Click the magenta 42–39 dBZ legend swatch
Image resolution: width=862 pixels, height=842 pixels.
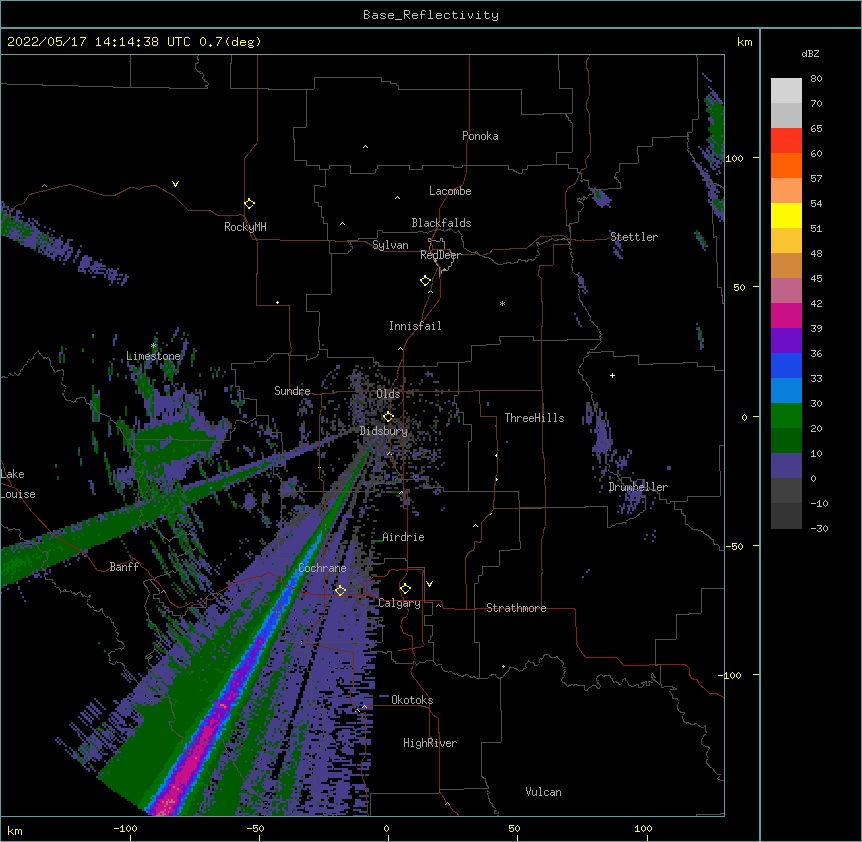coord(786,315)
